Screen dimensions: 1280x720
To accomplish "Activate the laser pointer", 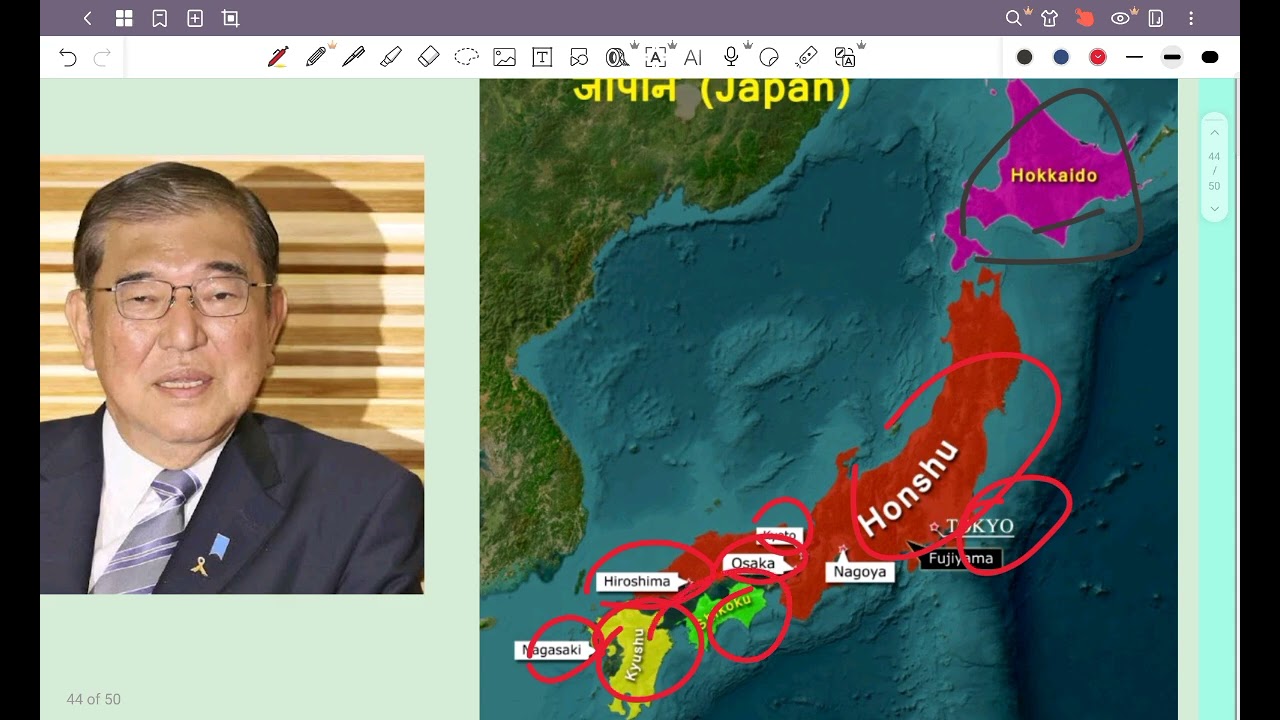I will pyautogui.click(x=806, y=57).
